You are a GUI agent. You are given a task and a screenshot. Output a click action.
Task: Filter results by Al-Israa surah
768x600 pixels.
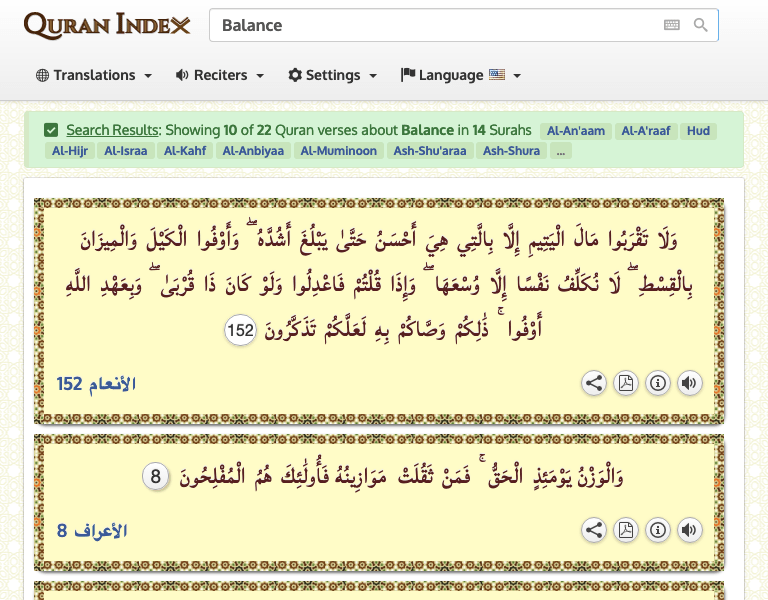click(125, 151)
